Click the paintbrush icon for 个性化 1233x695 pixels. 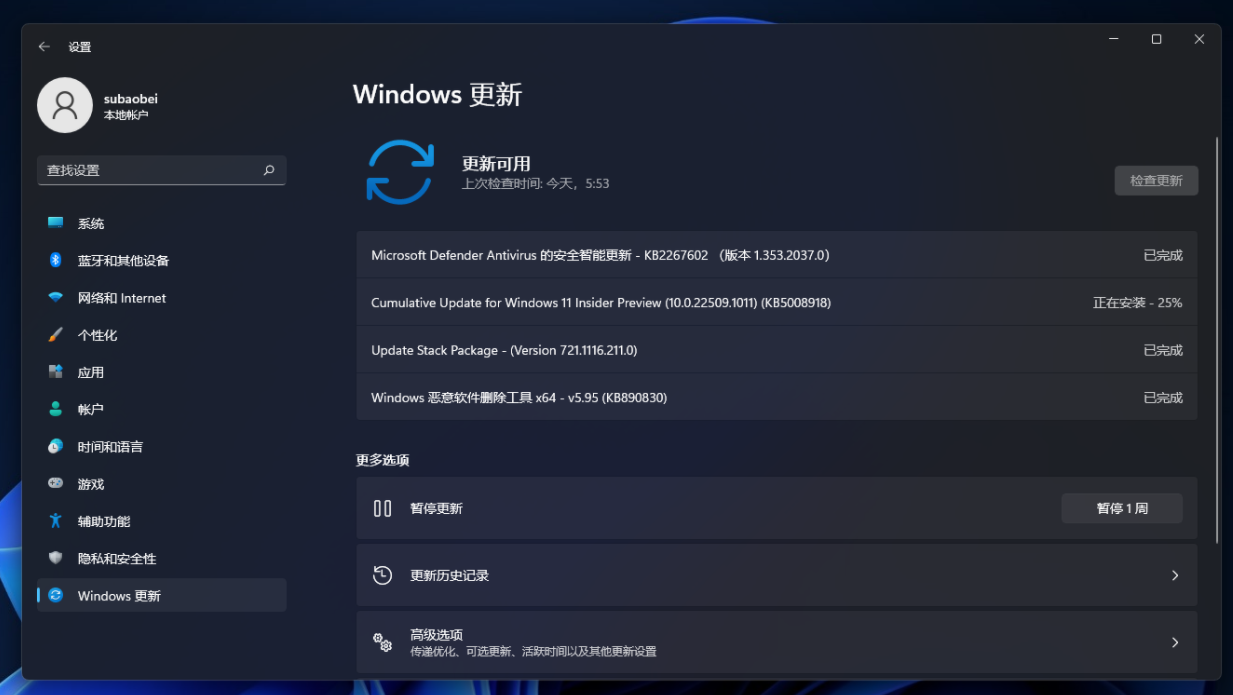[x=56, y=335]
